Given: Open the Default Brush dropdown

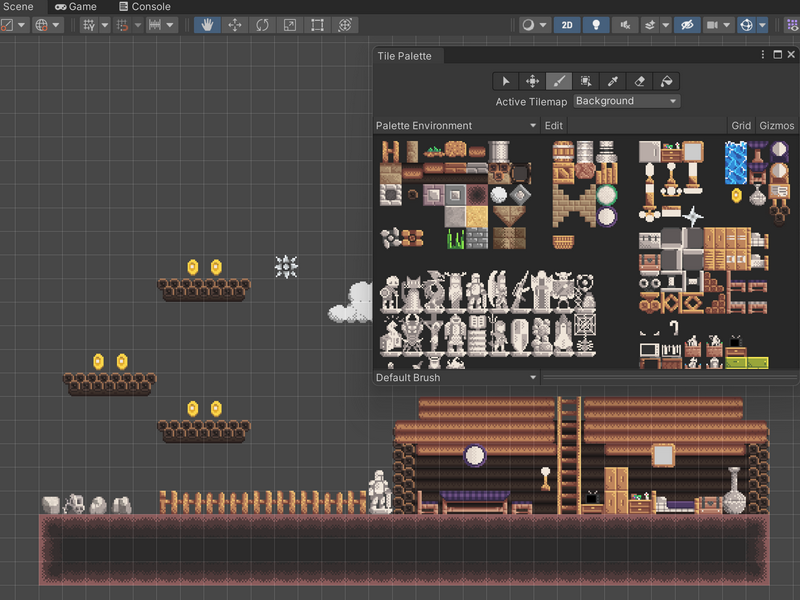Looking at the screenshot, I should point(456,378).
